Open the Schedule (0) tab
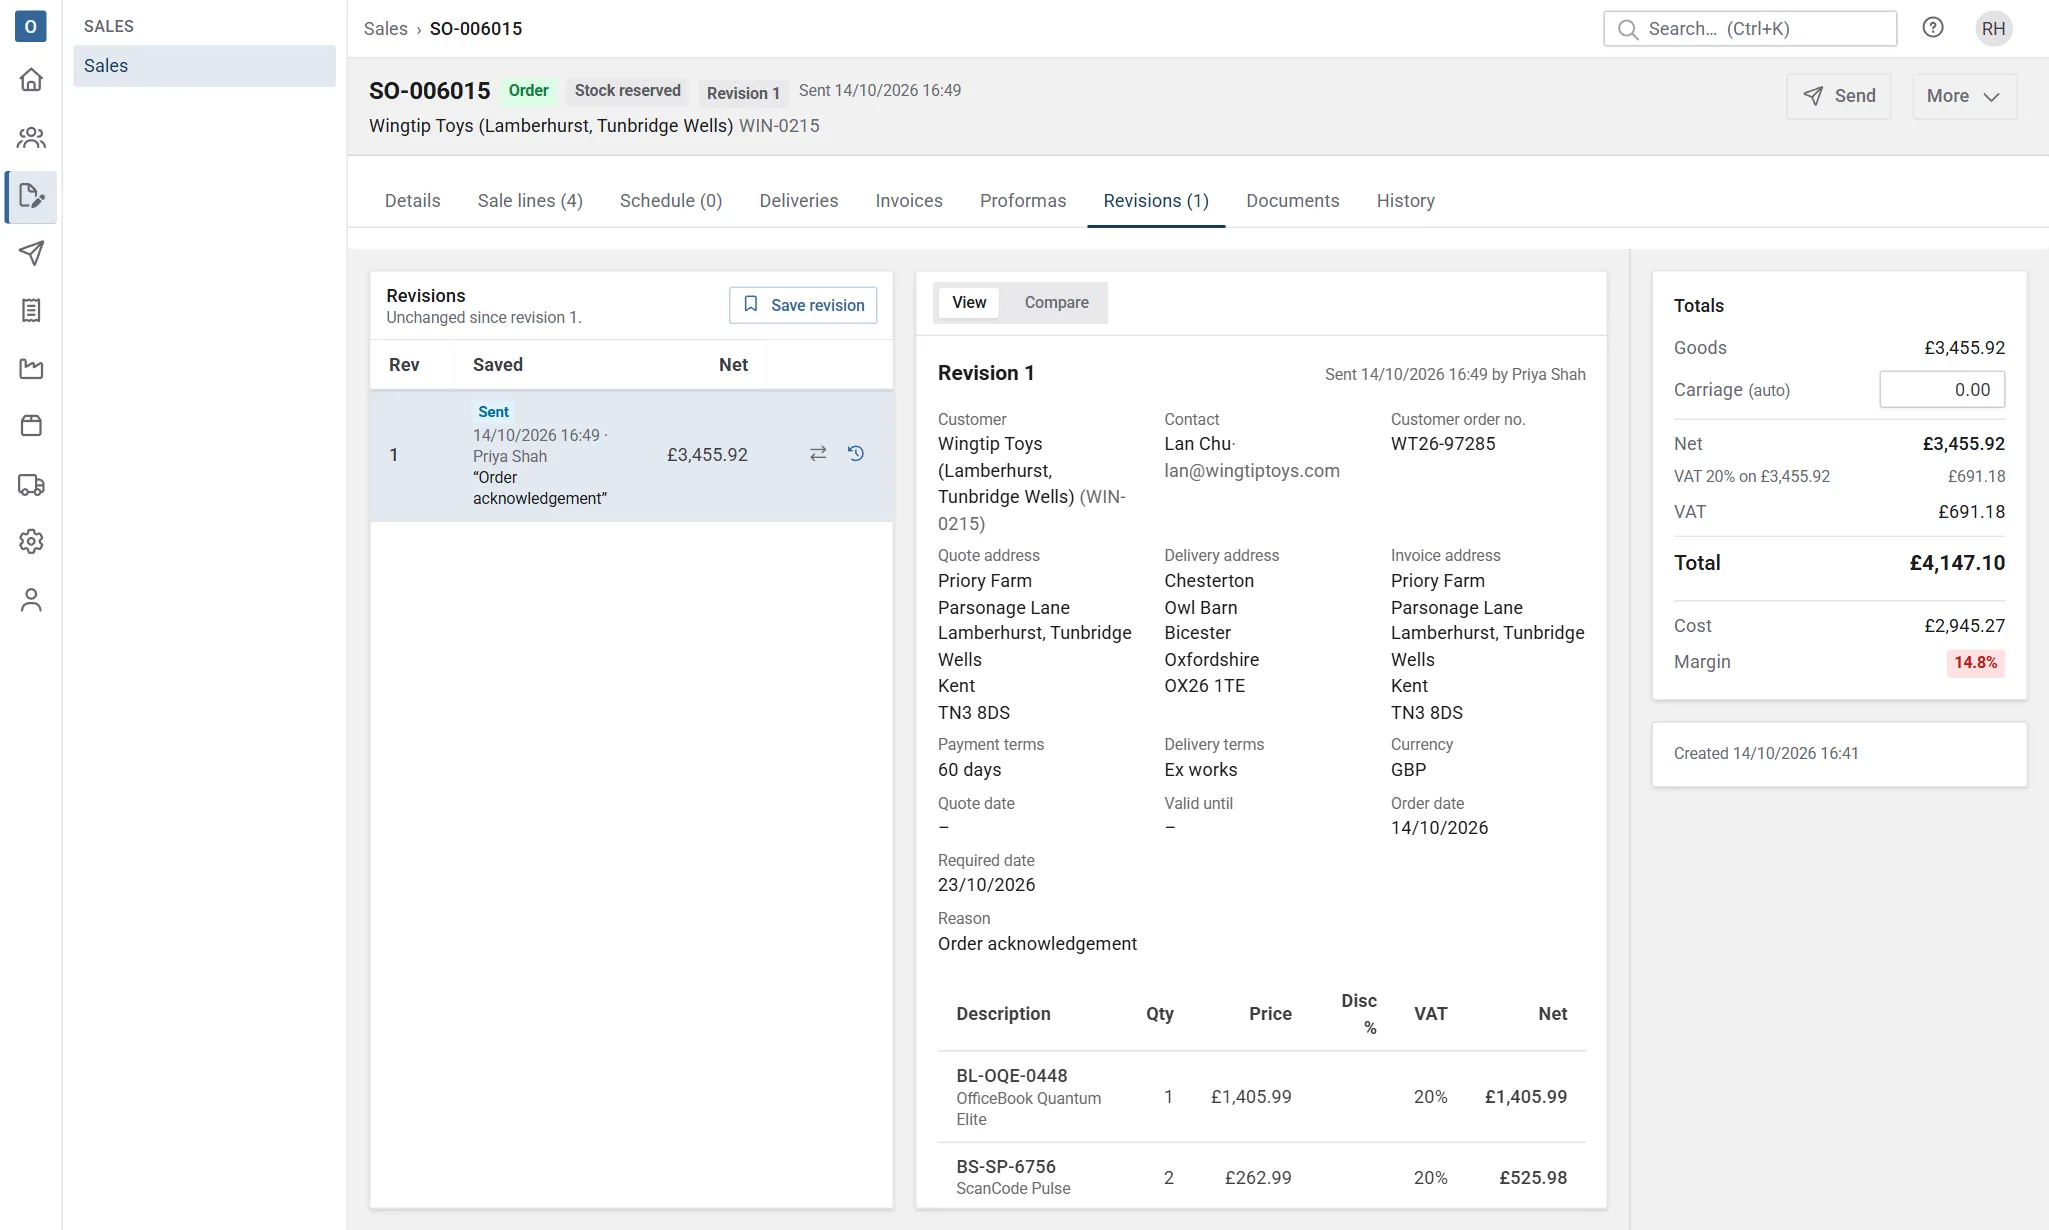Image resolution: width=2049 pixels, height=1230 pixels. pos(671,201)
